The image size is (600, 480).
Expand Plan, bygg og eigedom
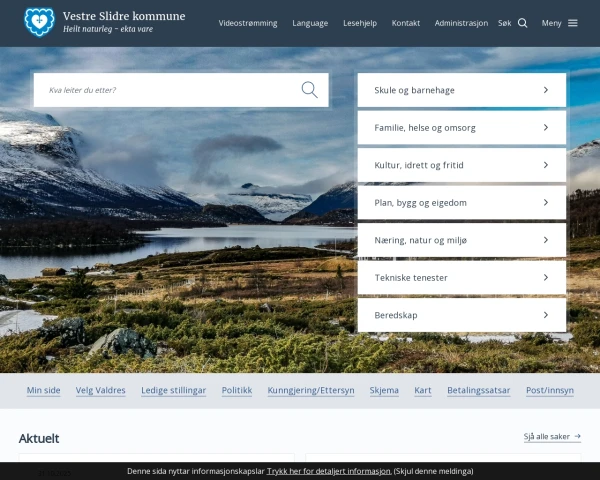coord(461,203)
